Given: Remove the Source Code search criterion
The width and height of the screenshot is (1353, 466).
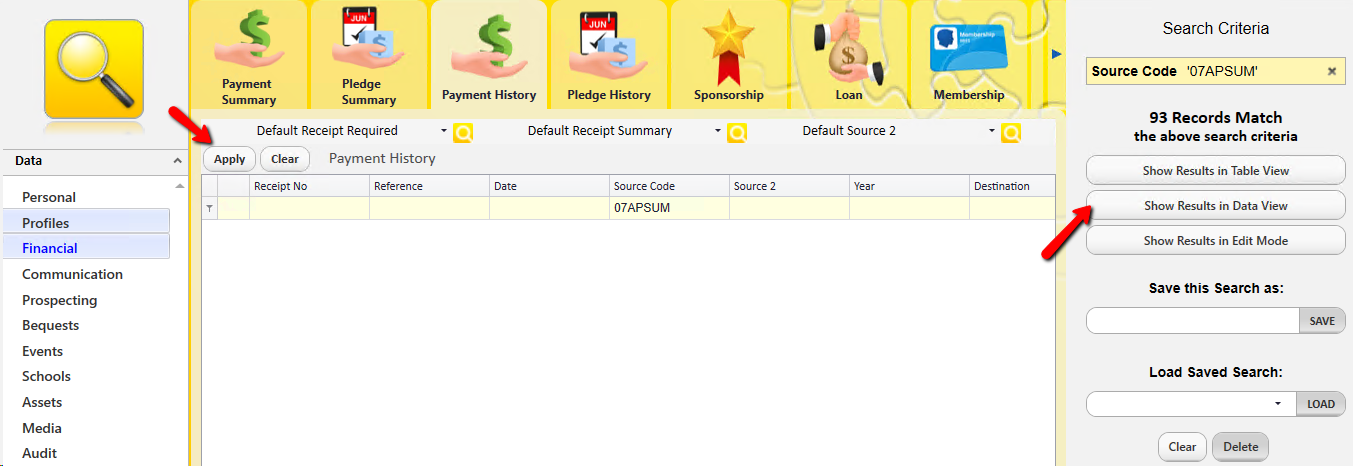Looking at the screenshot, I should pos(1331,71).
